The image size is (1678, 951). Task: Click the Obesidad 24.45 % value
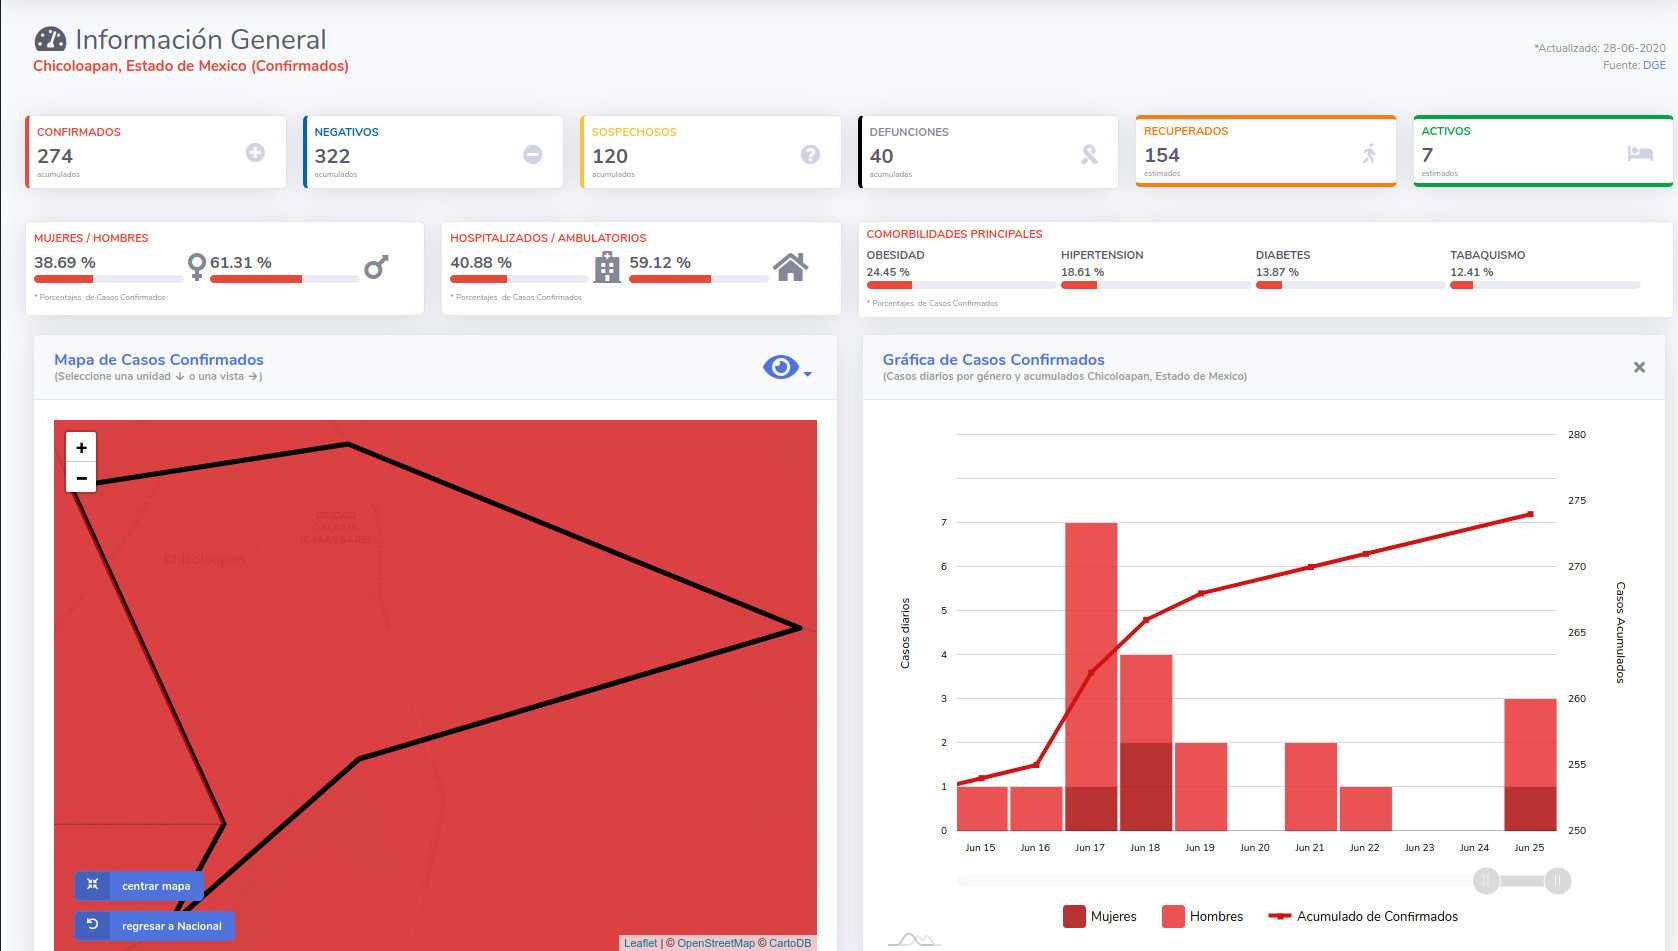(x=888, y=272)
